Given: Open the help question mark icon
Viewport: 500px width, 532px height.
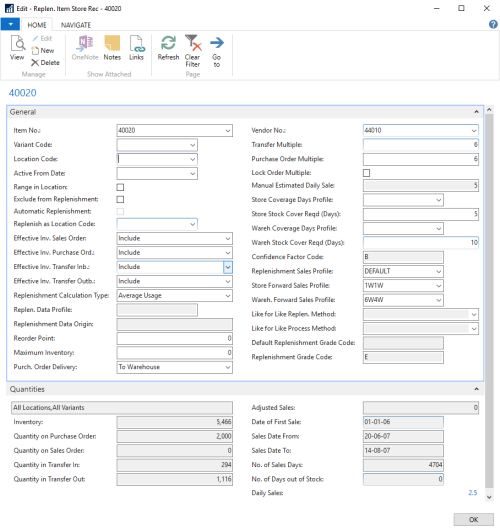Looking at the screenshot, I should pyautogui.click(x=493, y=24).
